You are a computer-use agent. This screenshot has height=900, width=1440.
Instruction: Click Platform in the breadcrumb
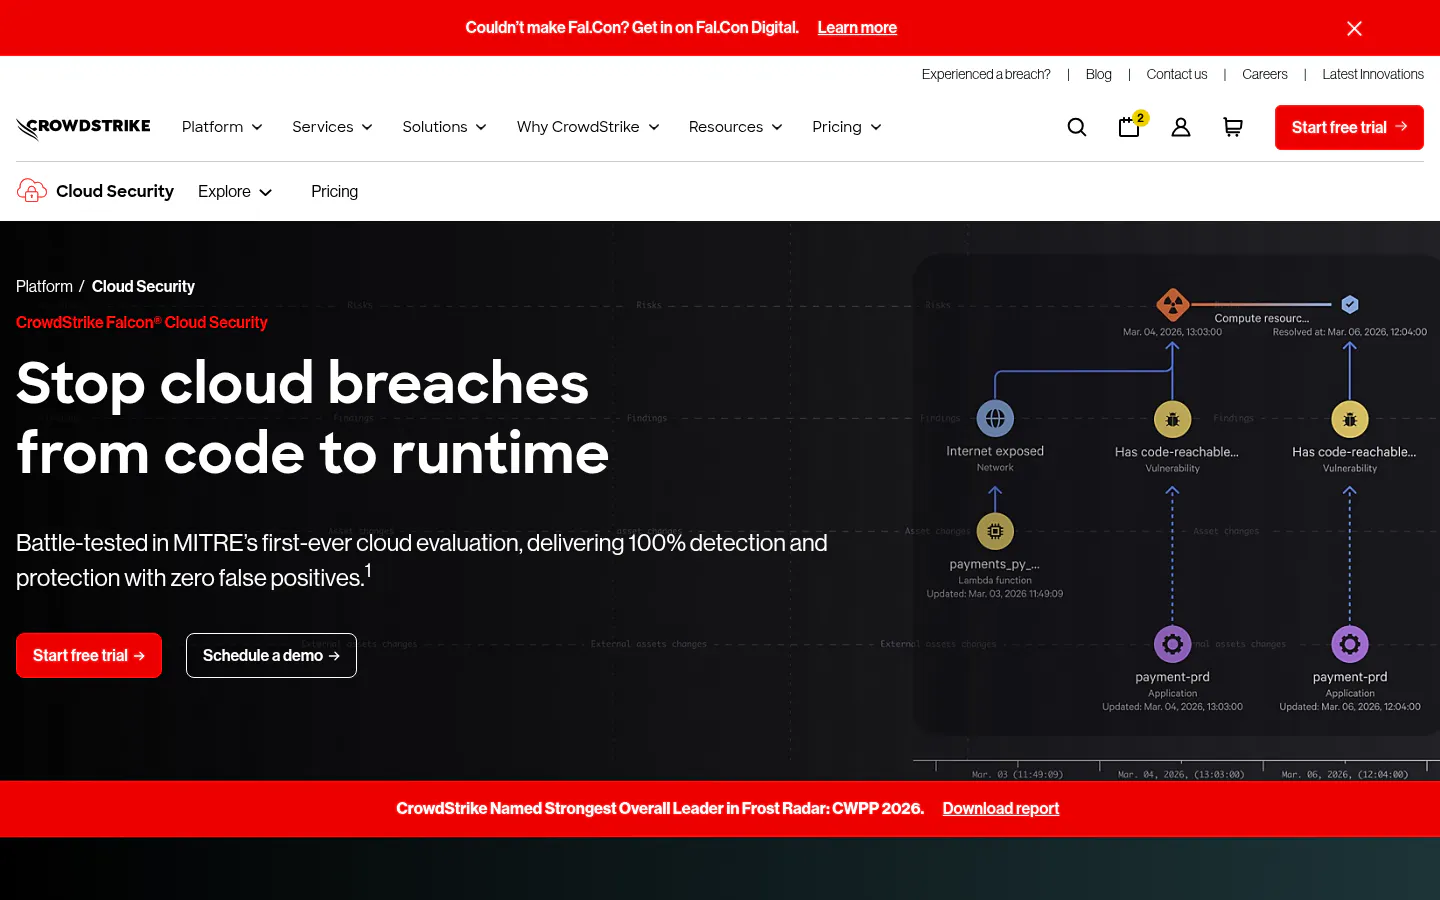(x=44, y=286)
